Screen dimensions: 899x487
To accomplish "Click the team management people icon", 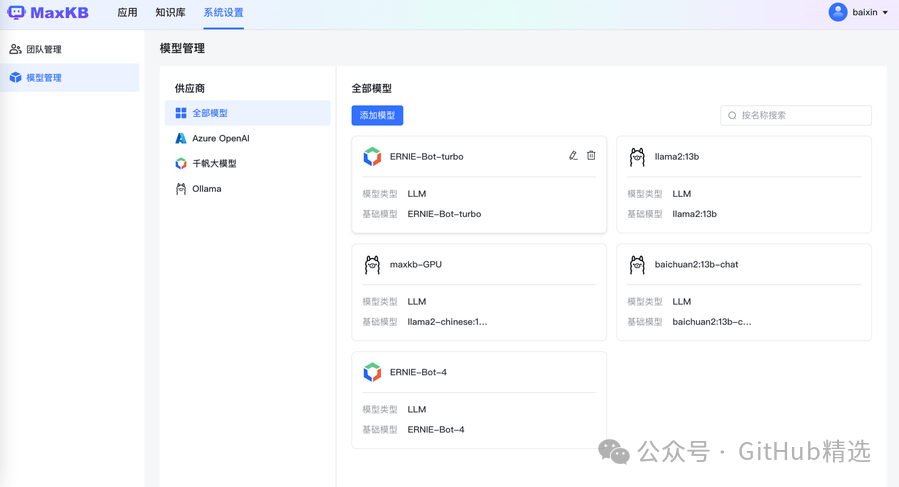I will (15, 49).
